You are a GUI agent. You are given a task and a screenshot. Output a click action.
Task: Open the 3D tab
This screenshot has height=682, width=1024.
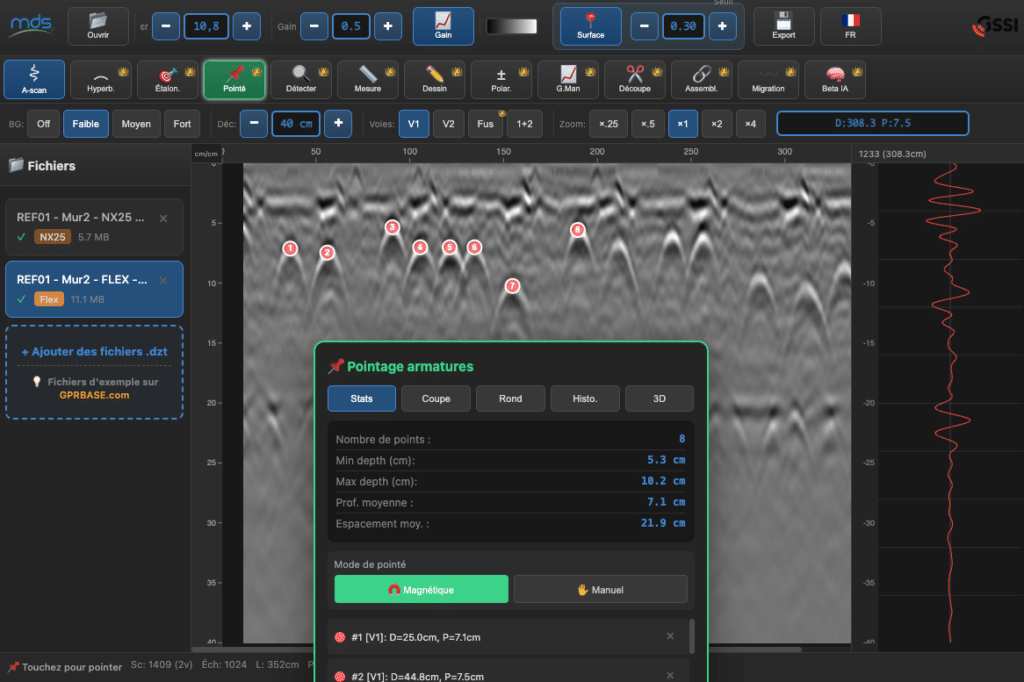coord(659,398)
